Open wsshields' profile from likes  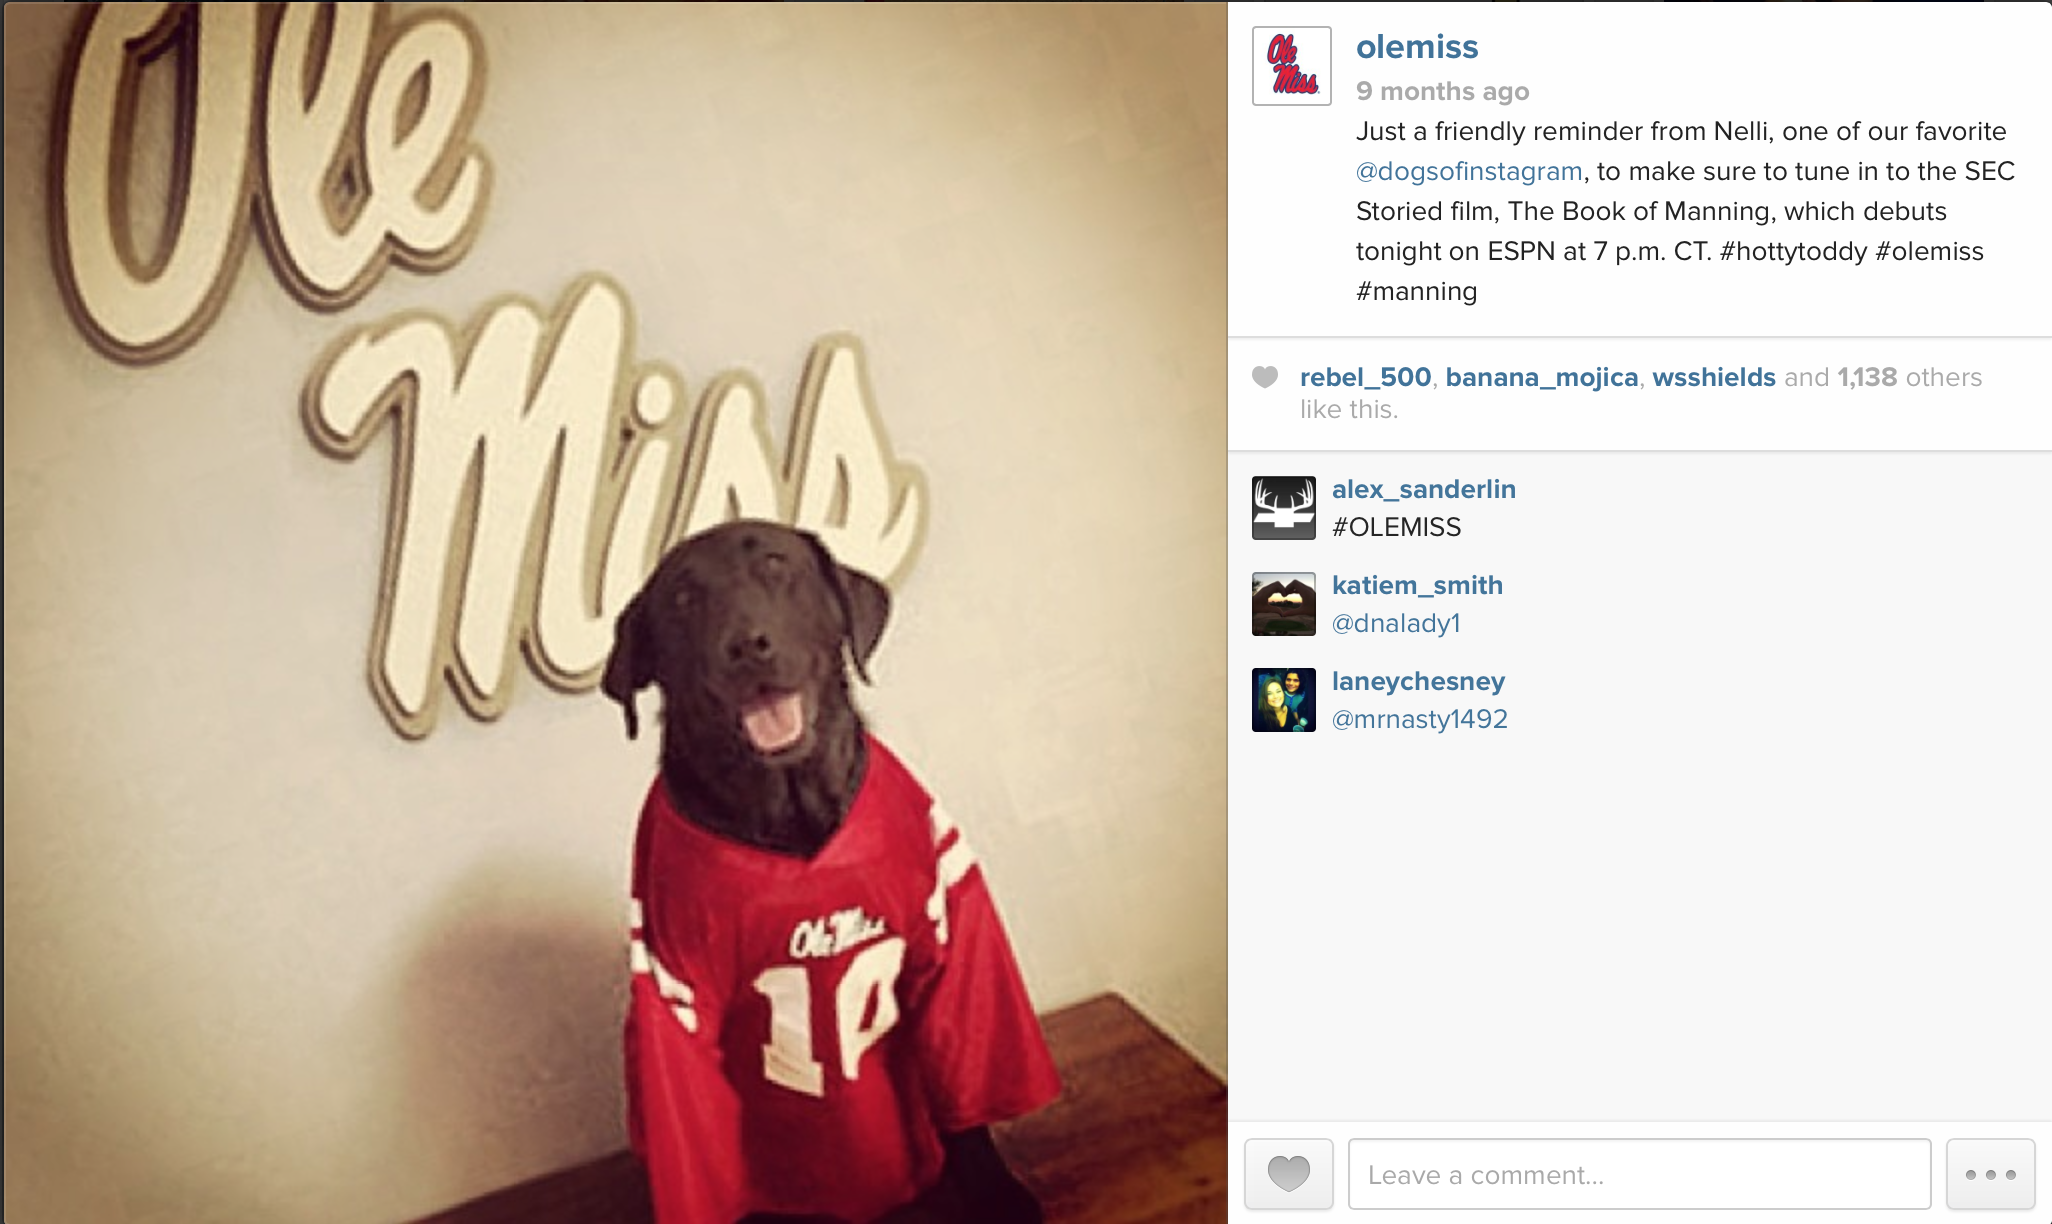click(x=1714, y=377)
